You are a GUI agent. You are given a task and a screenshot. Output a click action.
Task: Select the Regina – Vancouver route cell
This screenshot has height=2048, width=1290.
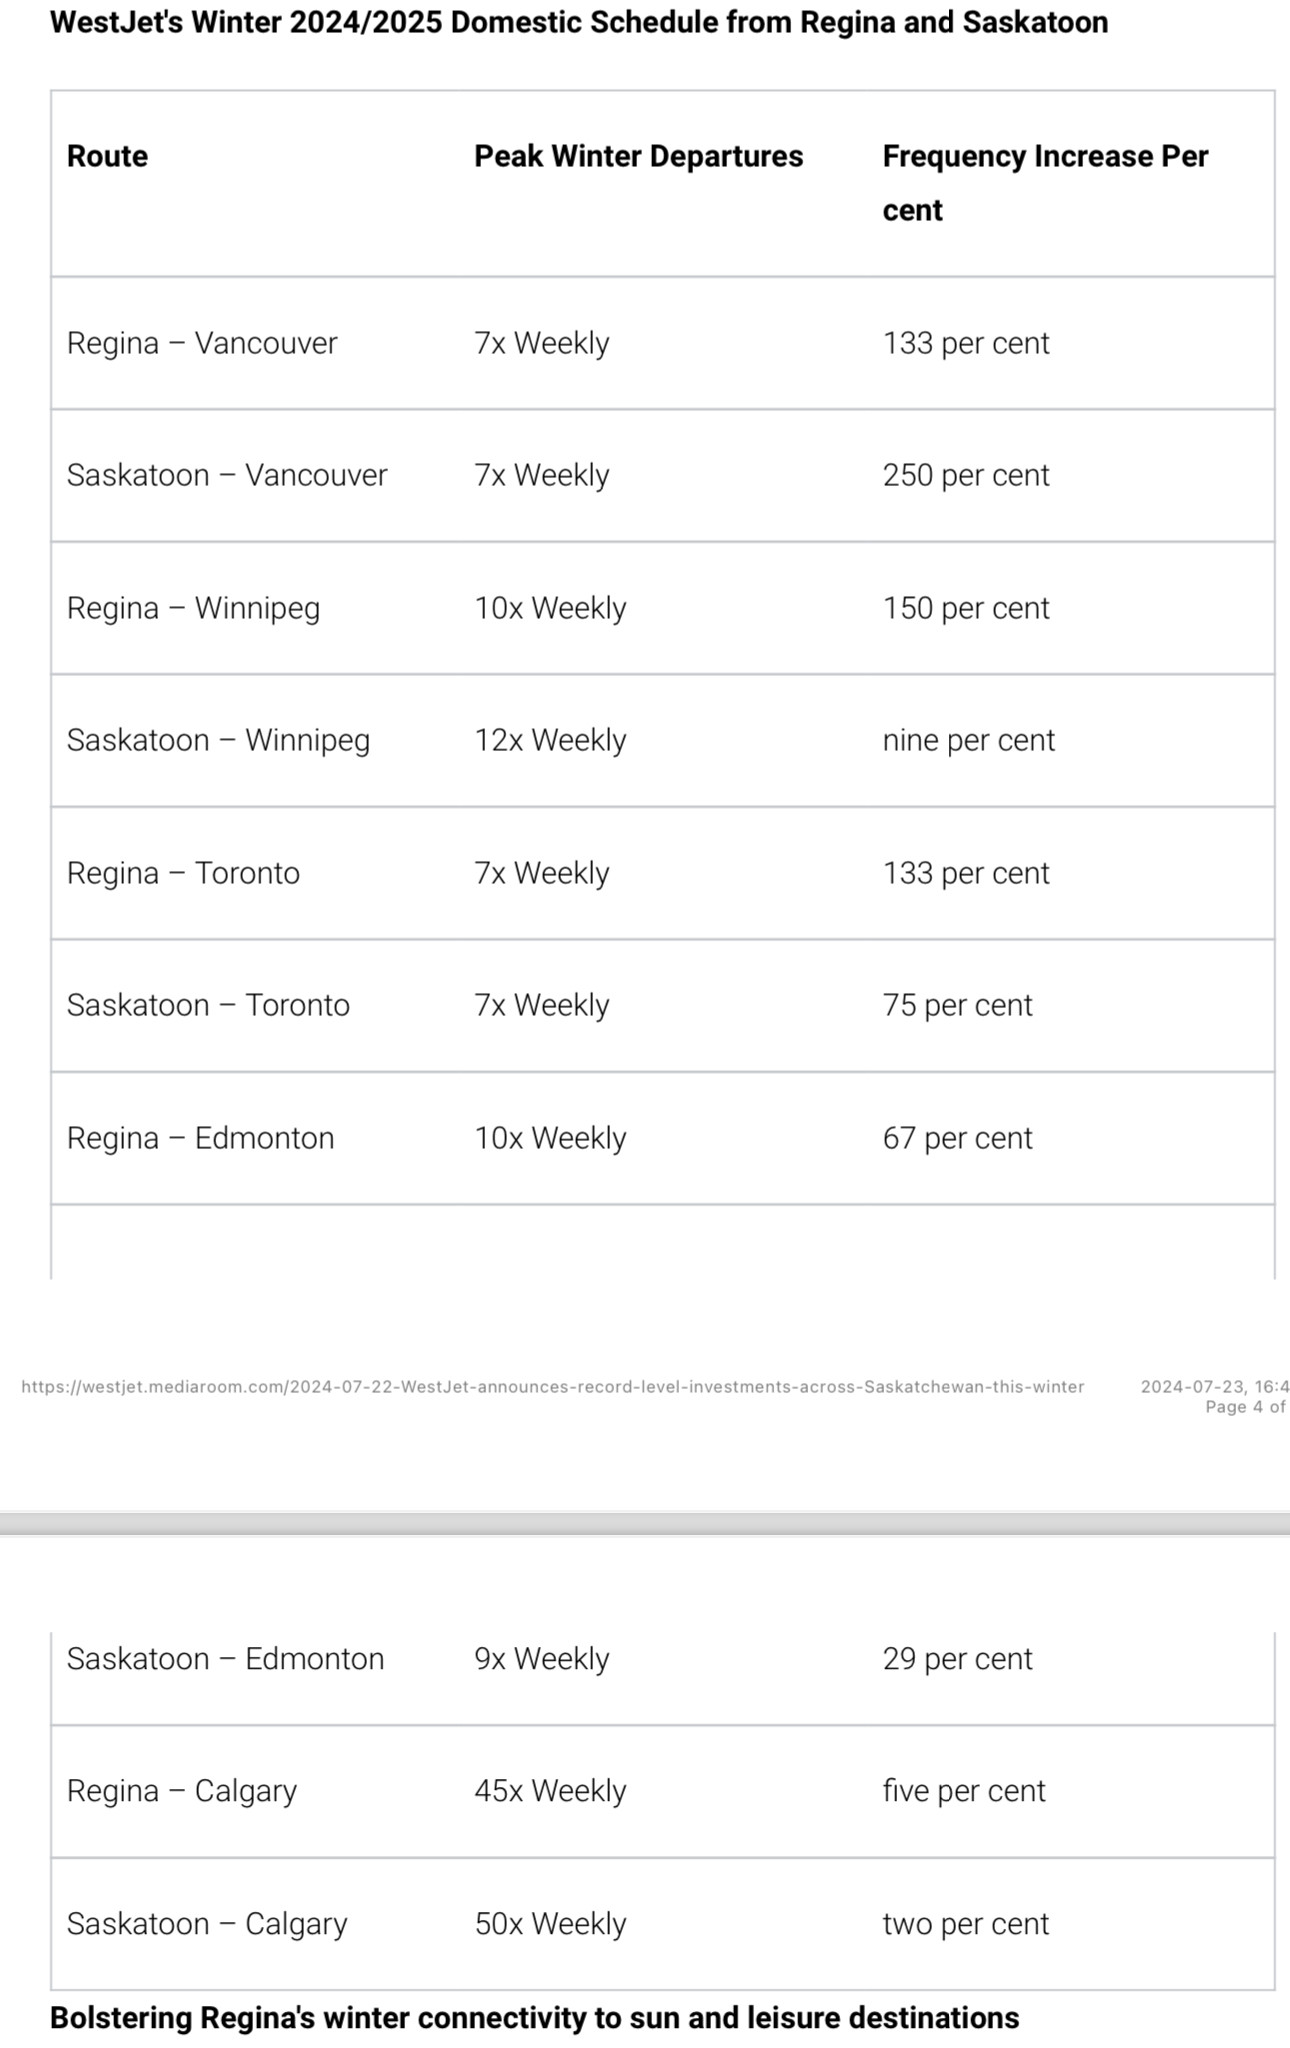pos(202,343)
